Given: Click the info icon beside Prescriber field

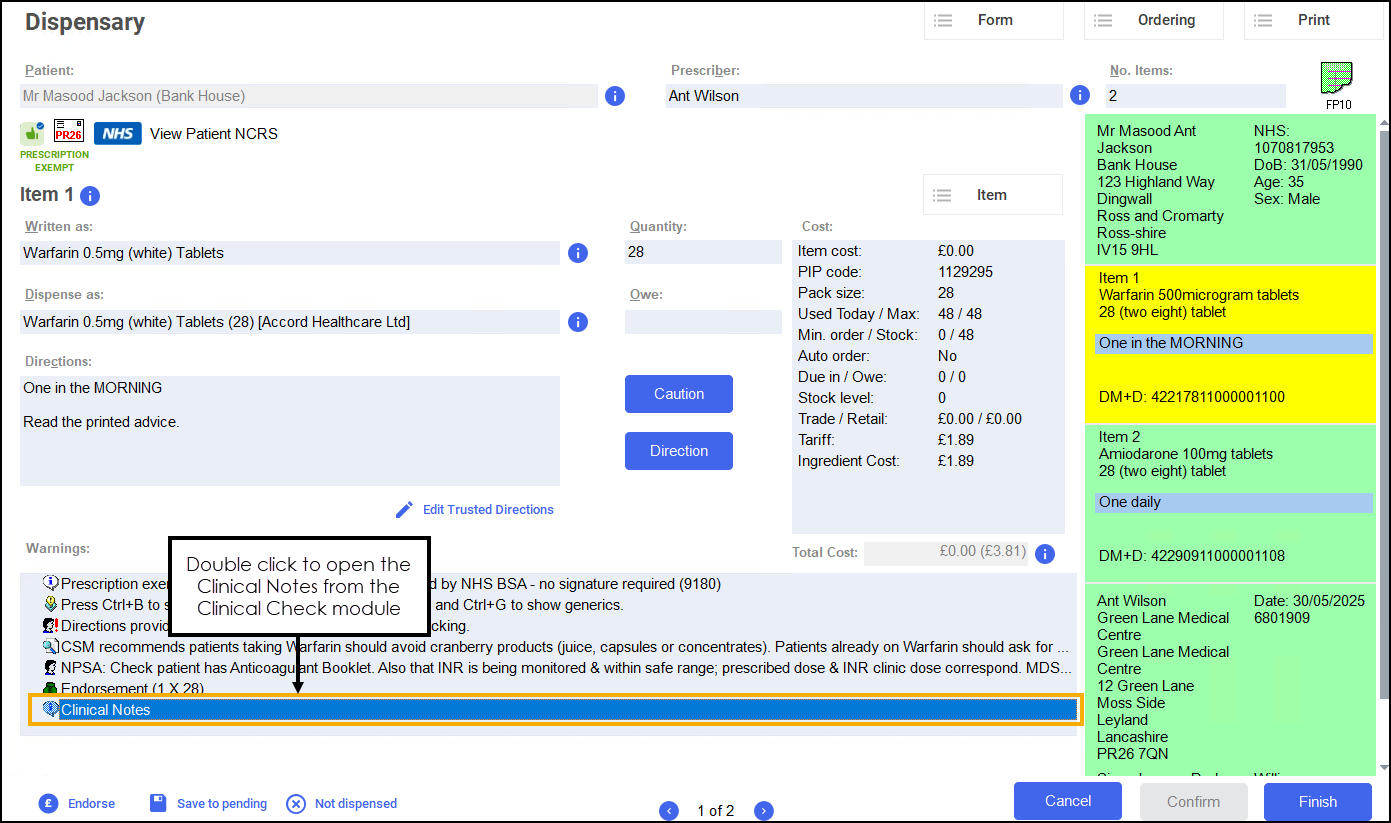Looking at the screenshot, I should (x=1079, y=96).
